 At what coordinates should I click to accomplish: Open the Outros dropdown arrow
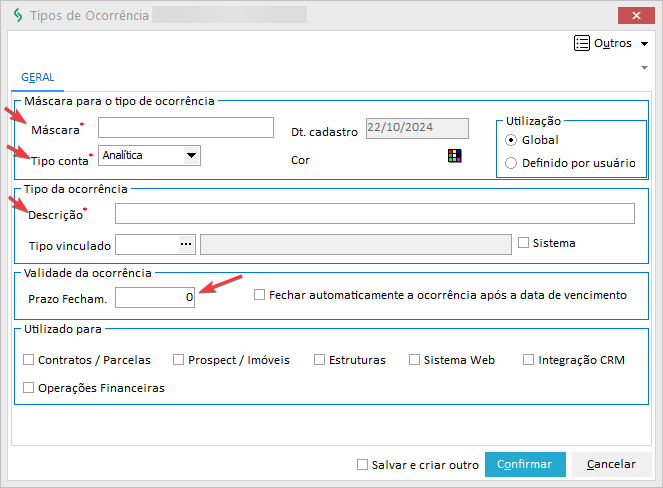[644, 44]
